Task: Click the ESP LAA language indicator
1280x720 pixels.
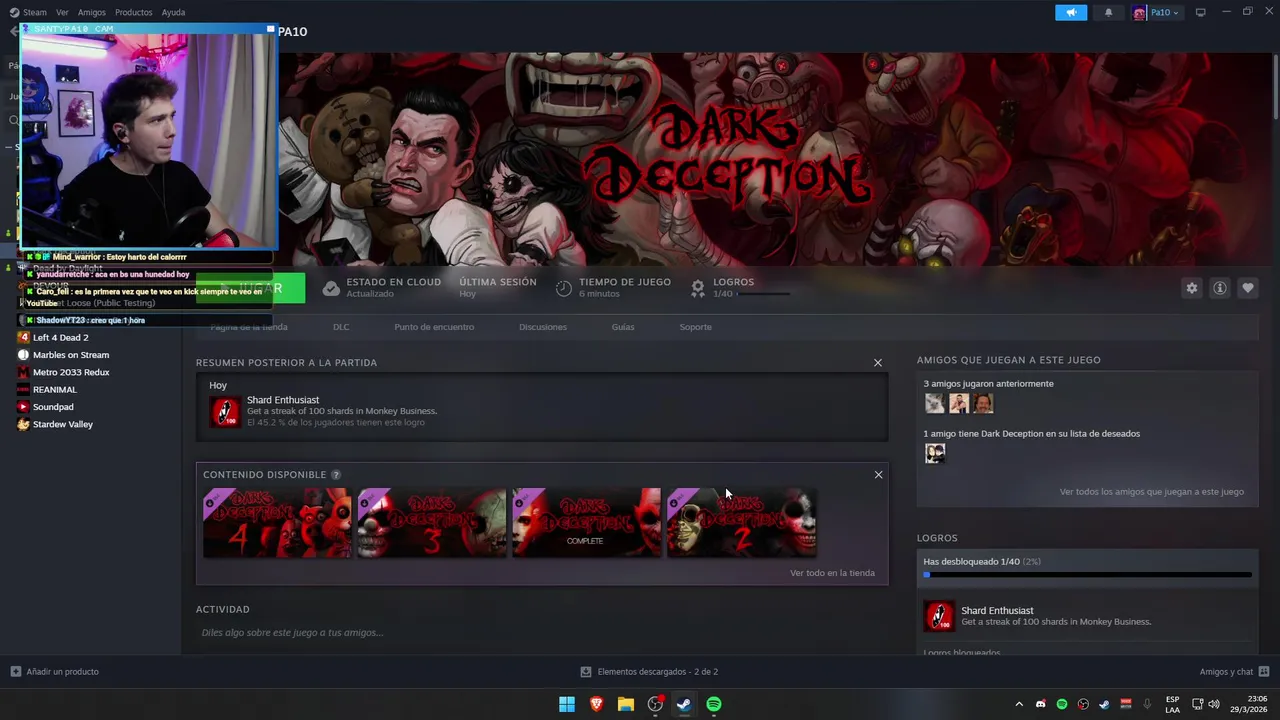Action: [x=1172, y=704]
